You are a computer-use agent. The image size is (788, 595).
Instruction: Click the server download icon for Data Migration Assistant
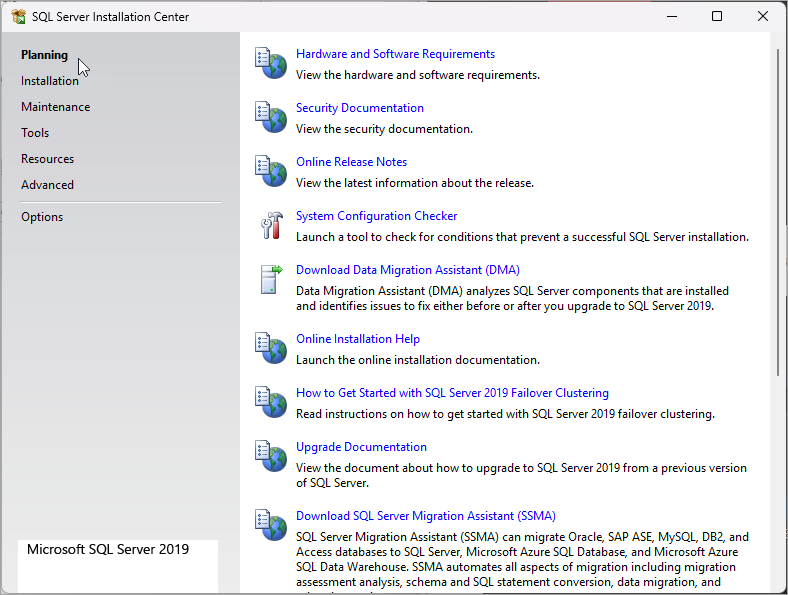click(x=271, y=279)
